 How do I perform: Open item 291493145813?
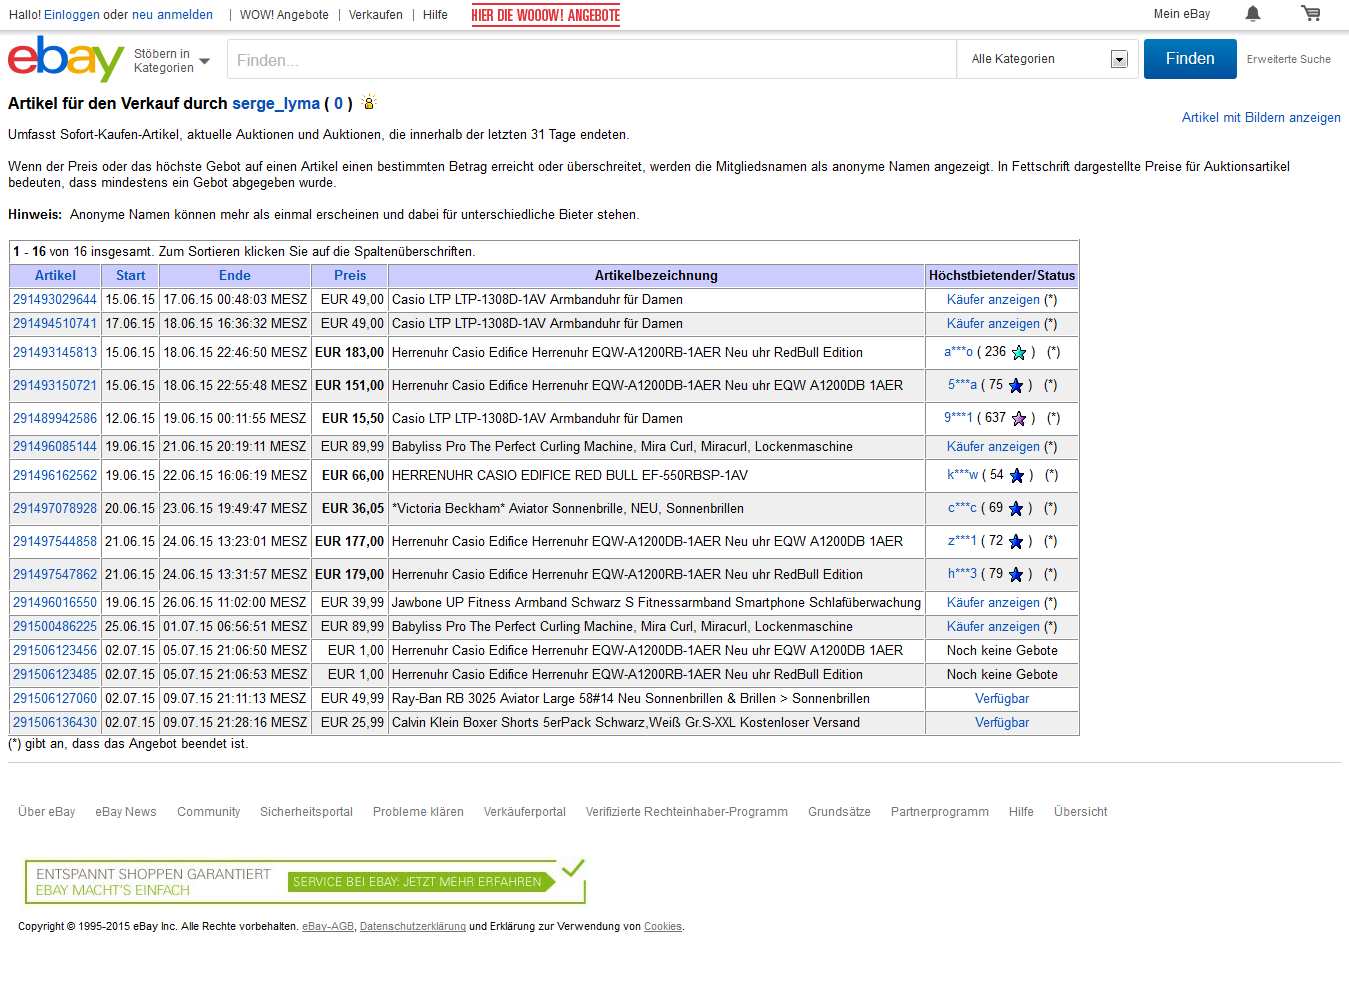(55, 352)
